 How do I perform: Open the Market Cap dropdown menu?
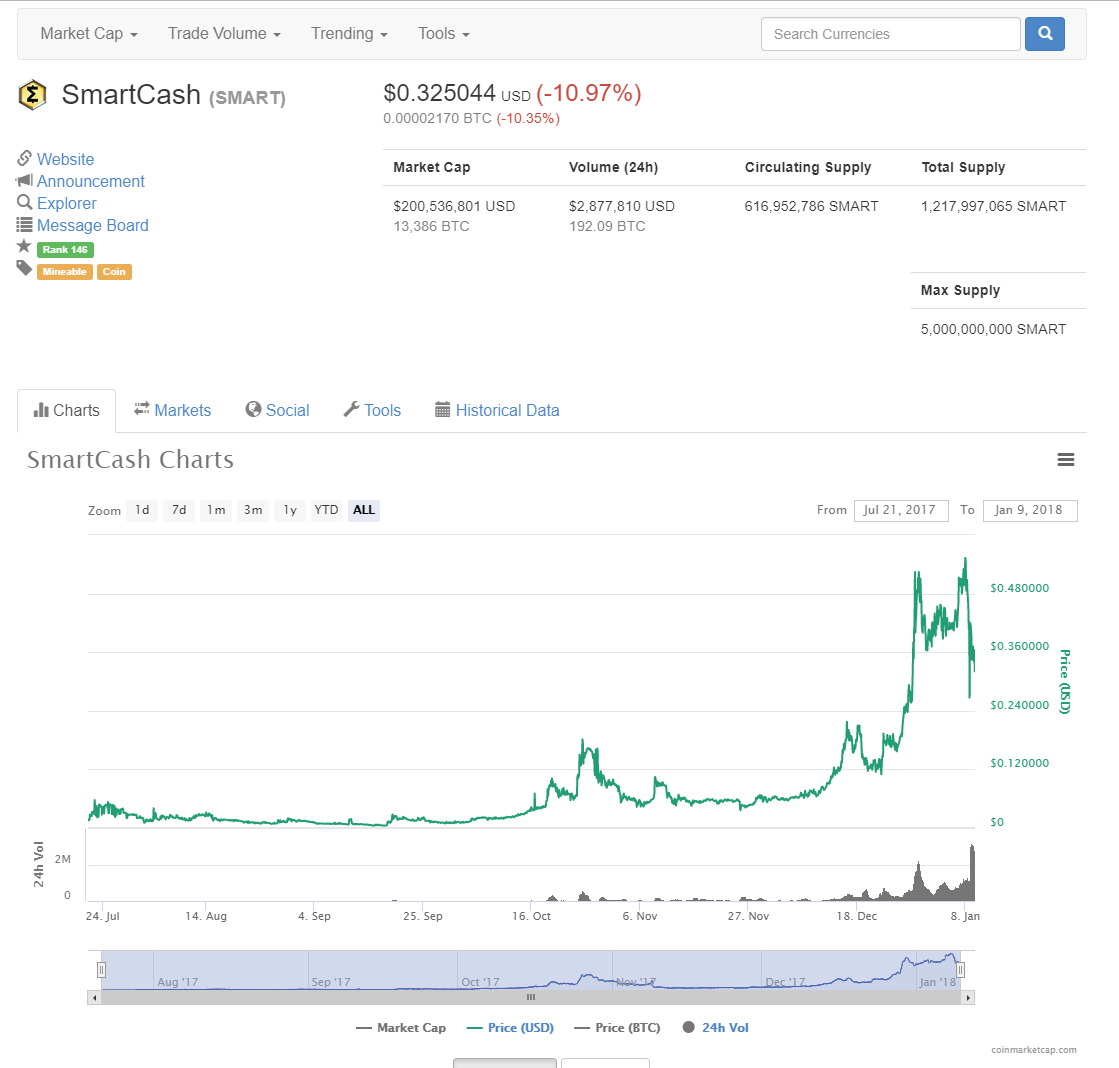click(x=89, y=34)
